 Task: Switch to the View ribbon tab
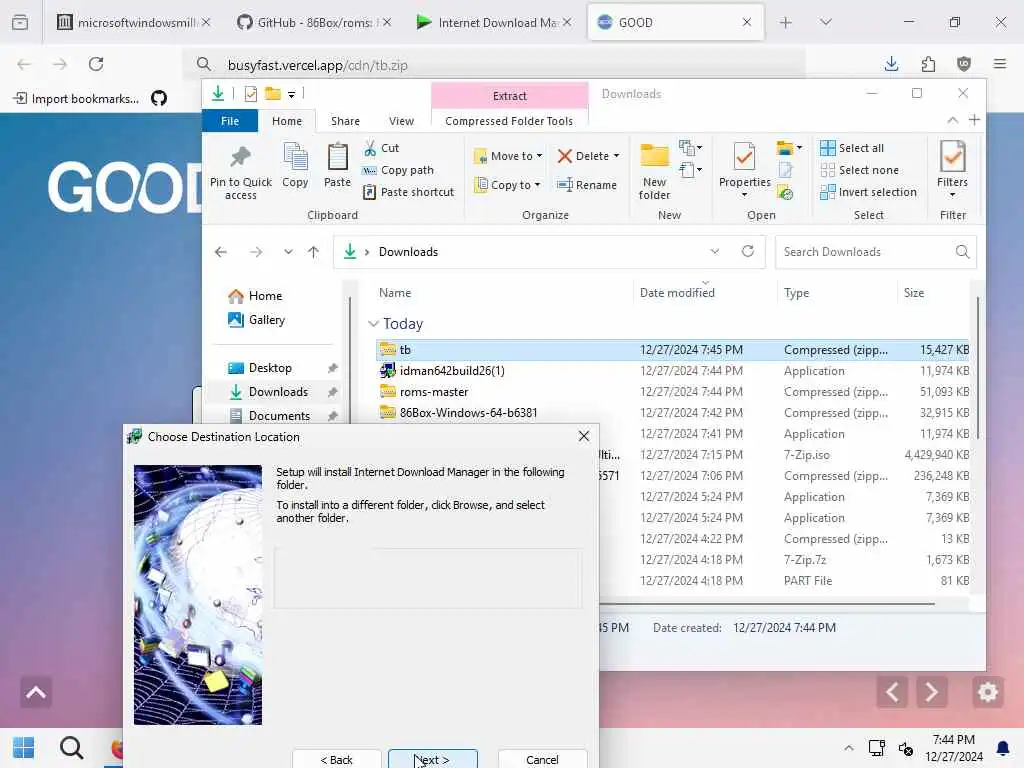[x=401, y=121]
